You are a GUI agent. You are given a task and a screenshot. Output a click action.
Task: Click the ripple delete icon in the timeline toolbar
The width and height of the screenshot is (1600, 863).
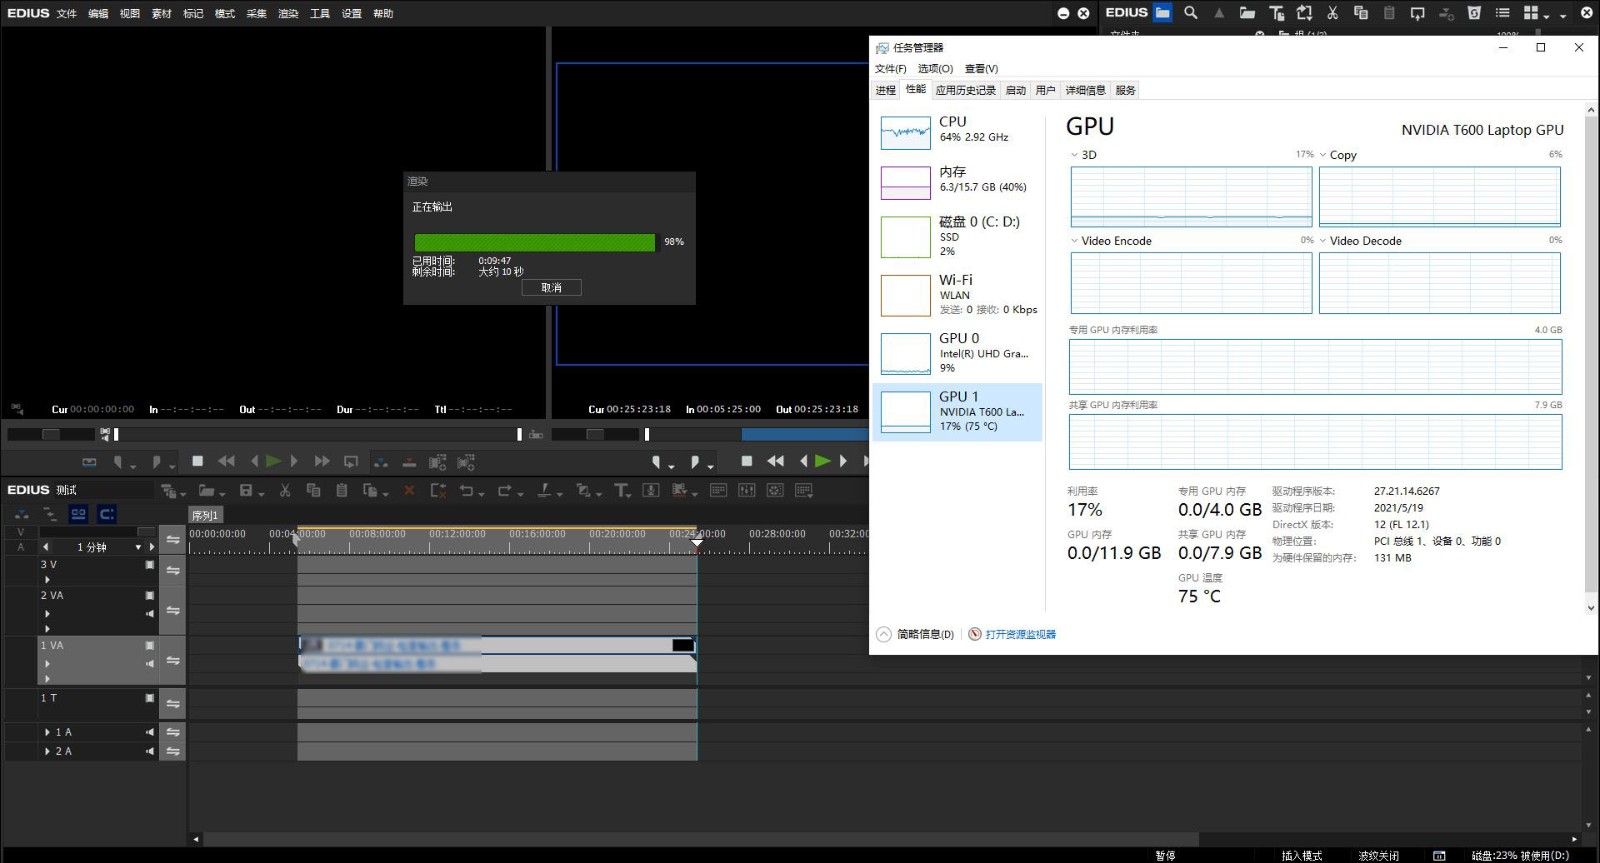click(437, 490)
